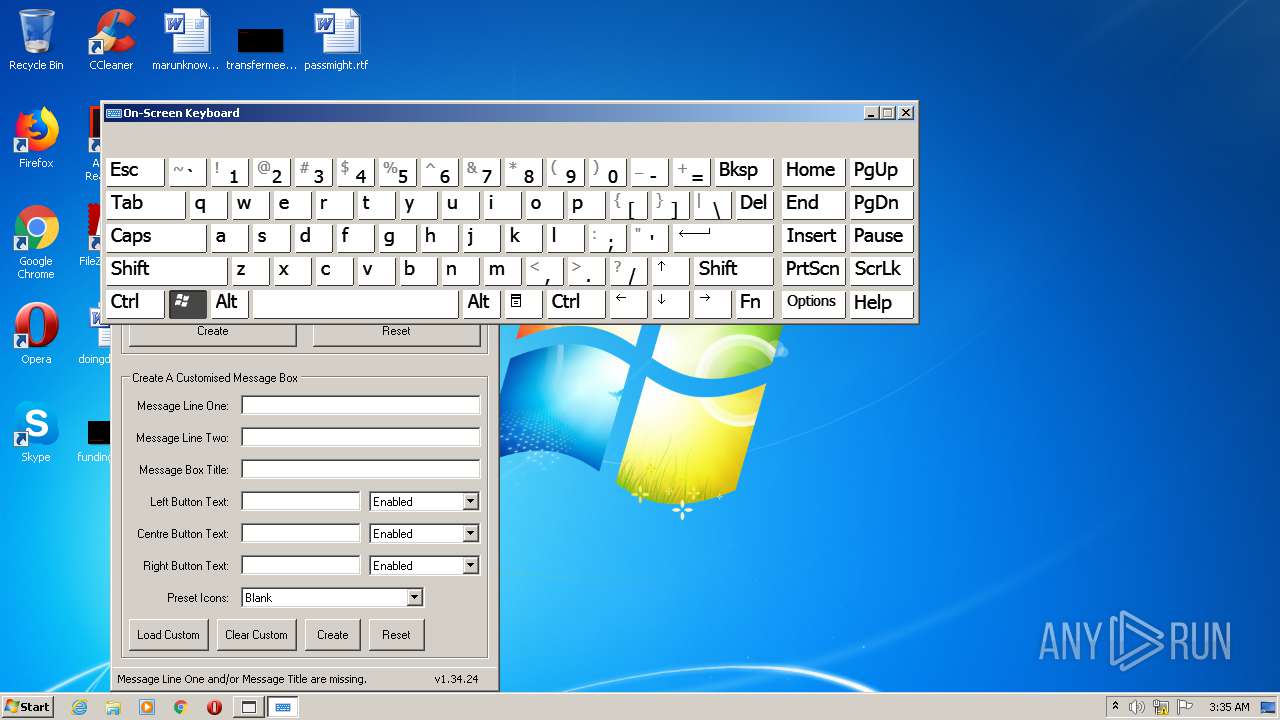Image resolution: width=1280 pixels, height=720 pixels.
Task: Open the Start menu
Action: tap(27, 707)
